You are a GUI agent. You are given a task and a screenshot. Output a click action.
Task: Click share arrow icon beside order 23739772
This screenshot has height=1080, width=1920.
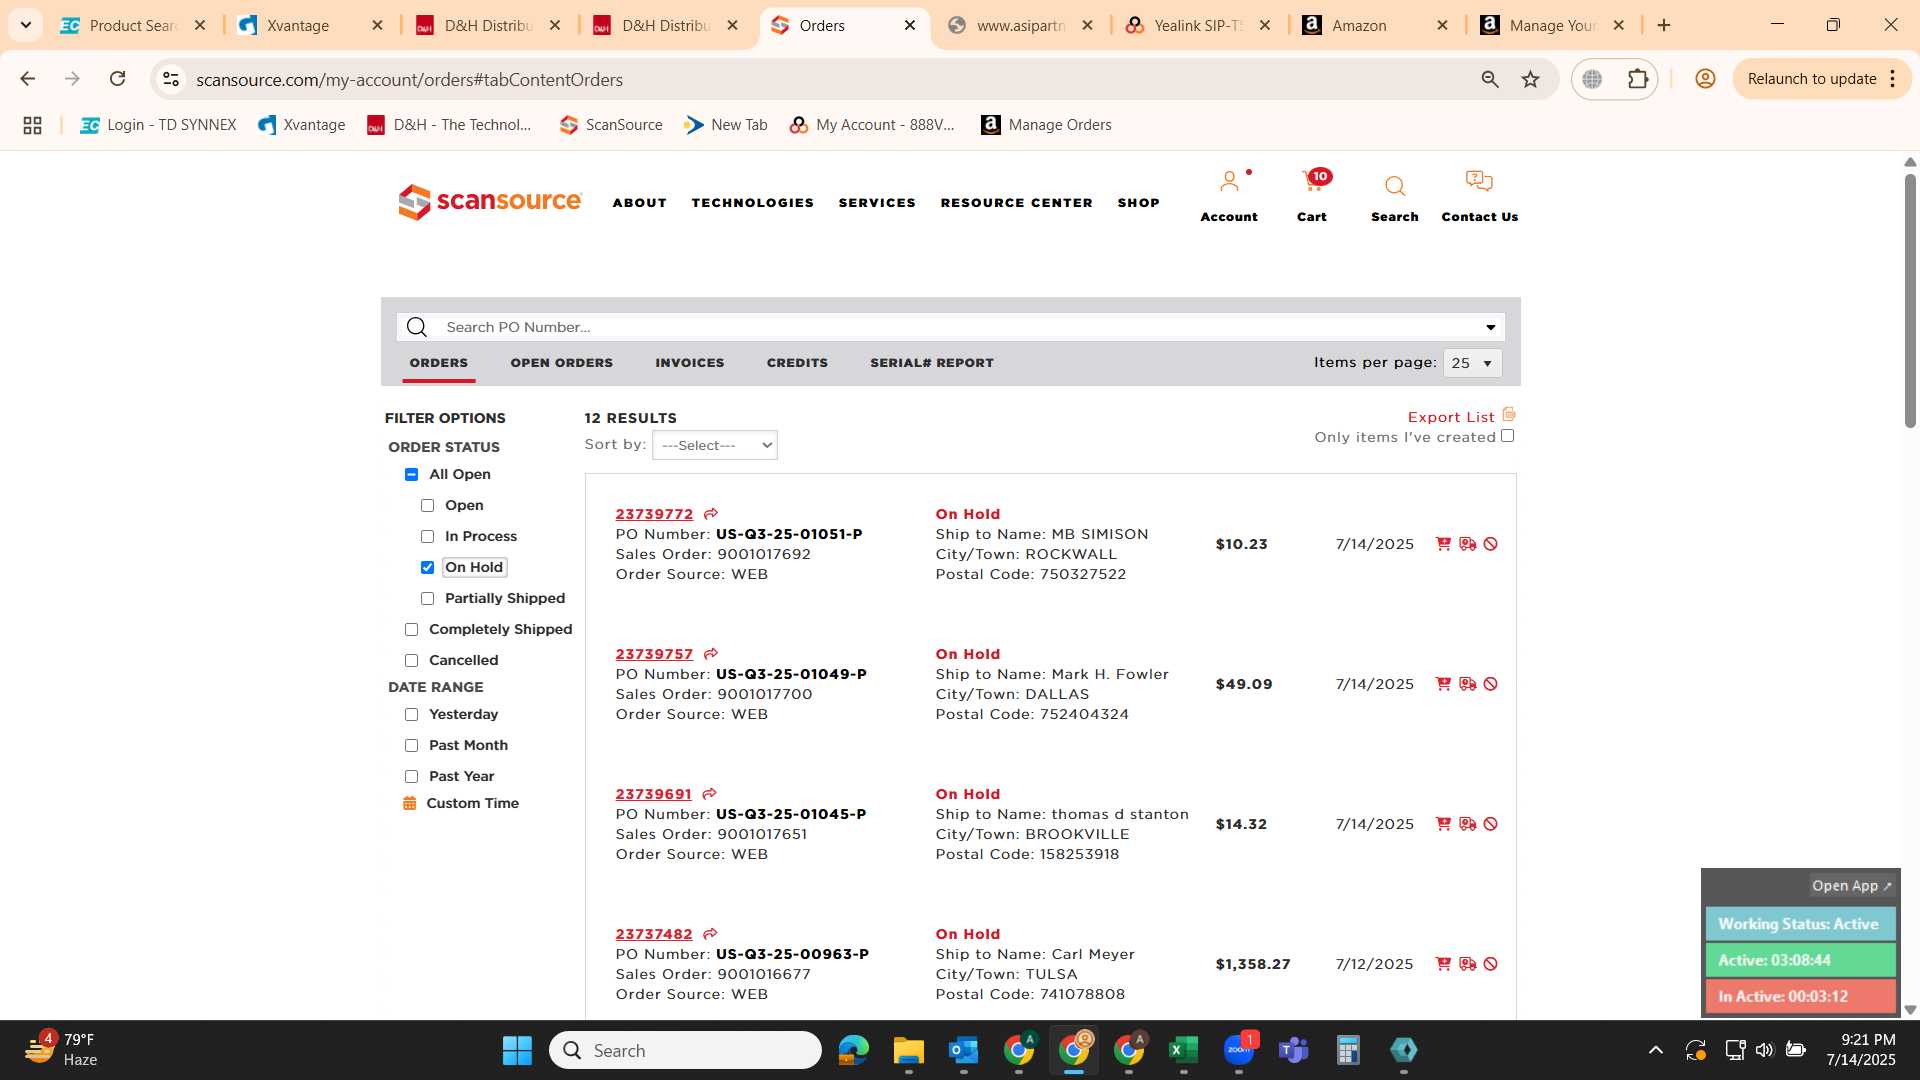click(x=711, y=514)
